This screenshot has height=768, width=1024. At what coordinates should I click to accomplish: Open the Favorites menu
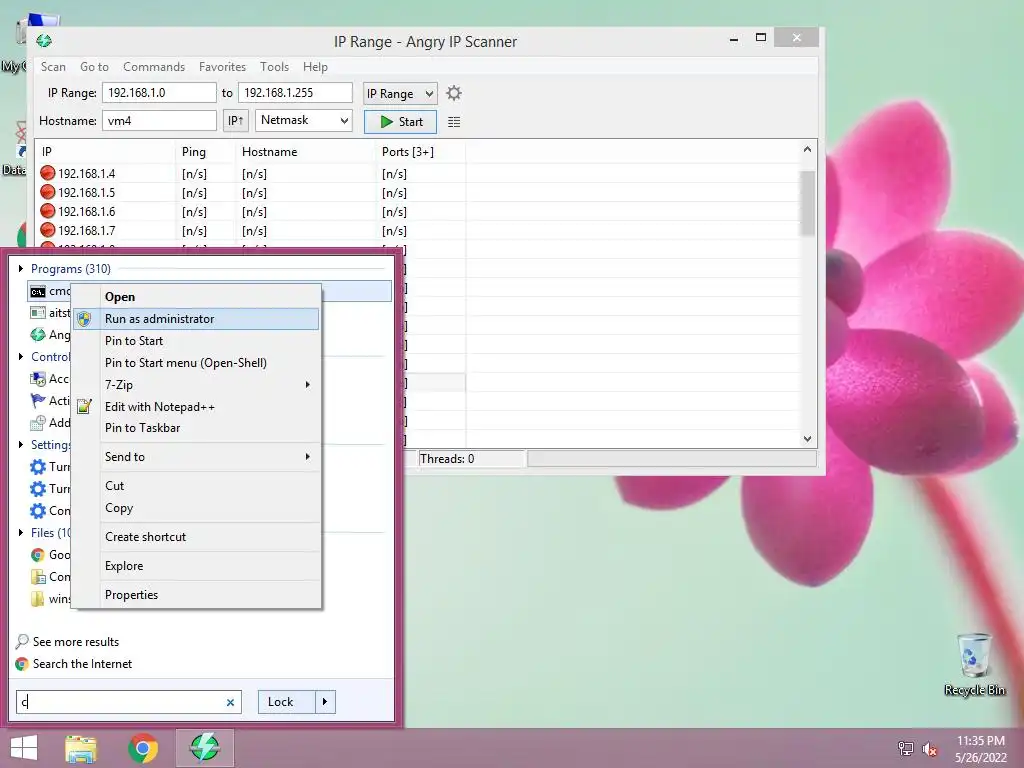(222, 67)
